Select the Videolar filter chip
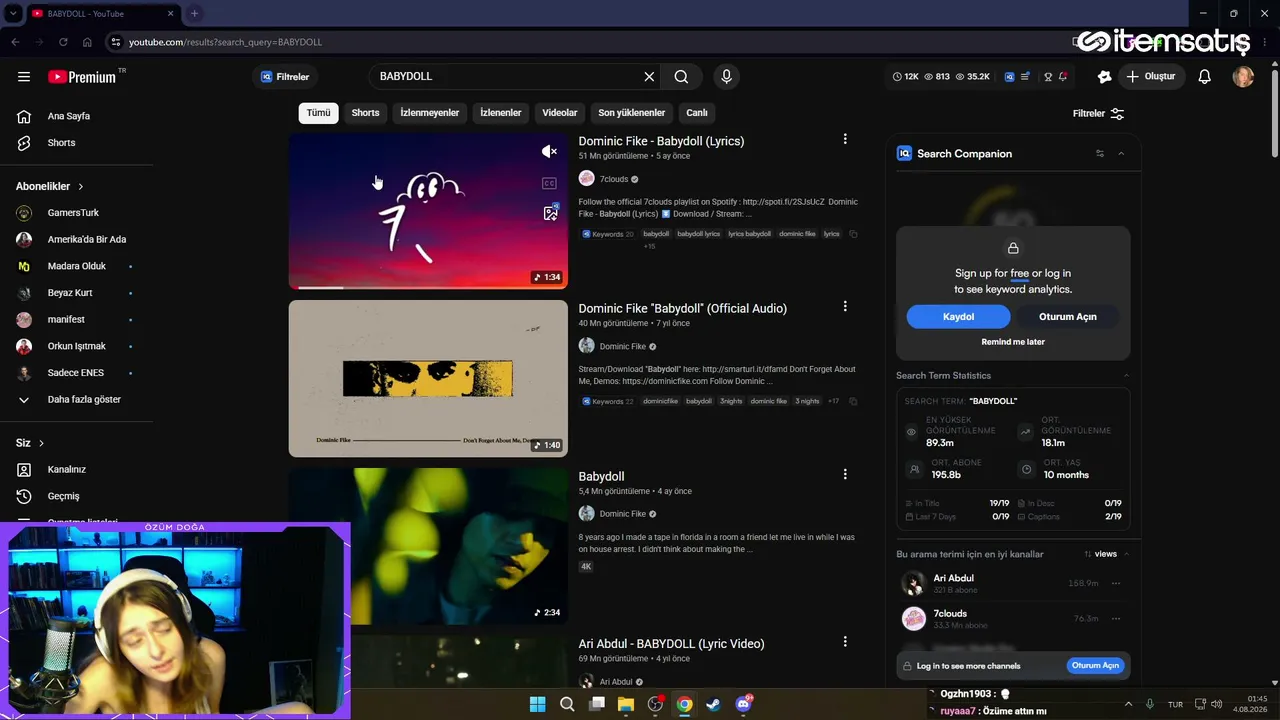Screen dimensions: 1280x720 click(x=560, y=113)
